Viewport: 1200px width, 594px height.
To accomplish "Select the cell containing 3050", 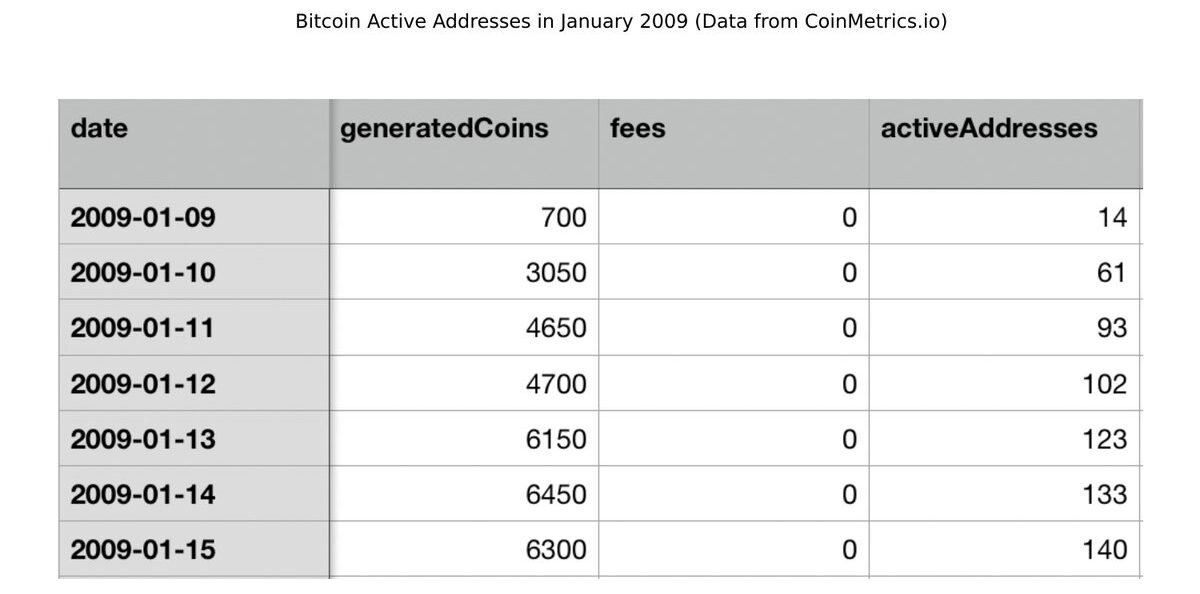I will [x=556, y=273].
